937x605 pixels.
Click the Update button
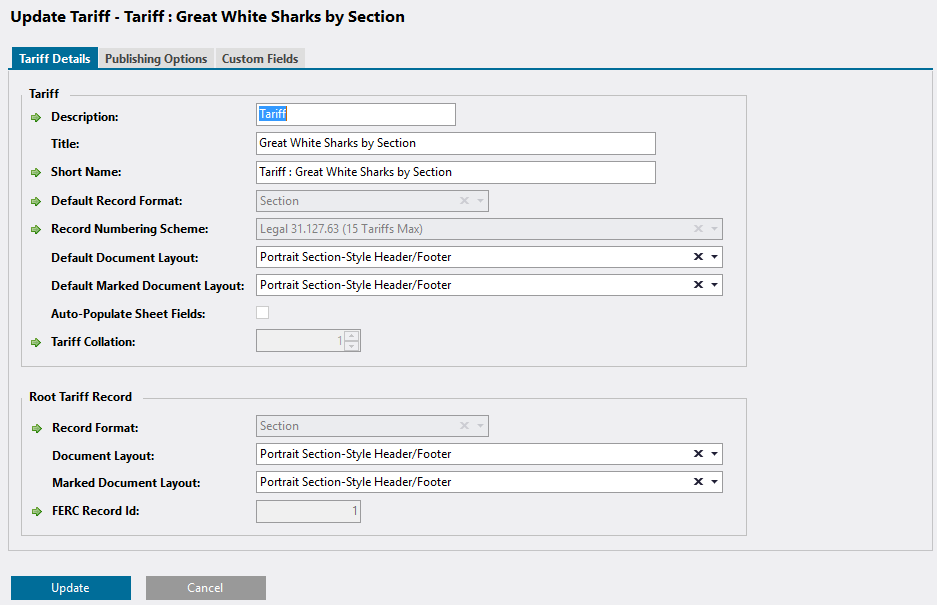click(x=71, y=588)
